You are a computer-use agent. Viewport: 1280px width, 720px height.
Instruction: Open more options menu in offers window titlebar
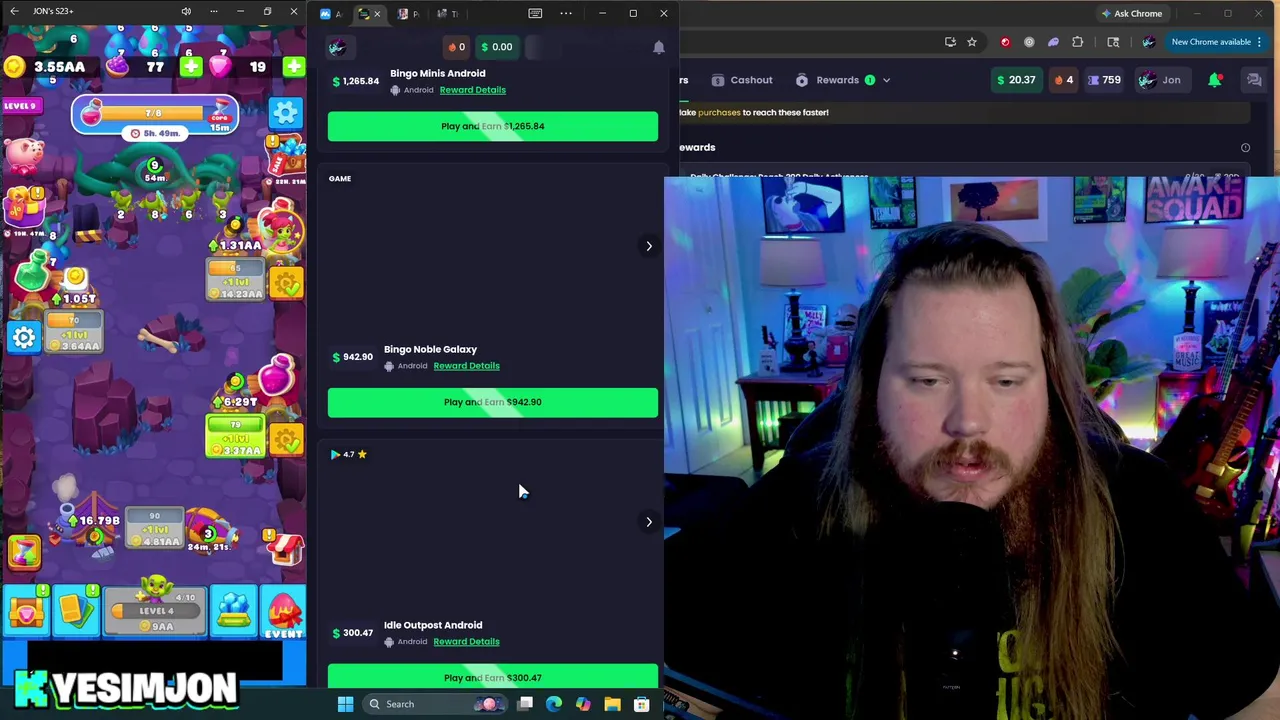pyautogui.click(x=566, y=13)
